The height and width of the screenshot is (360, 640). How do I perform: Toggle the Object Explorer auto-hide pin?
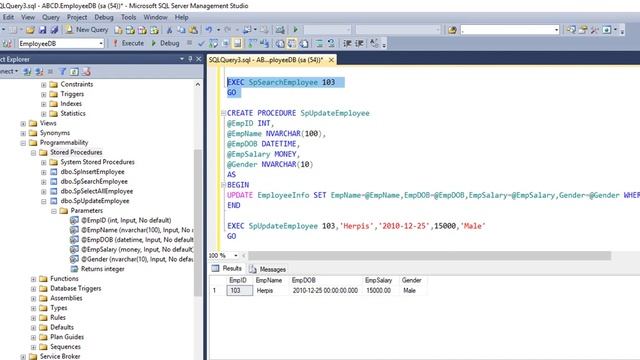coord(190,59)
